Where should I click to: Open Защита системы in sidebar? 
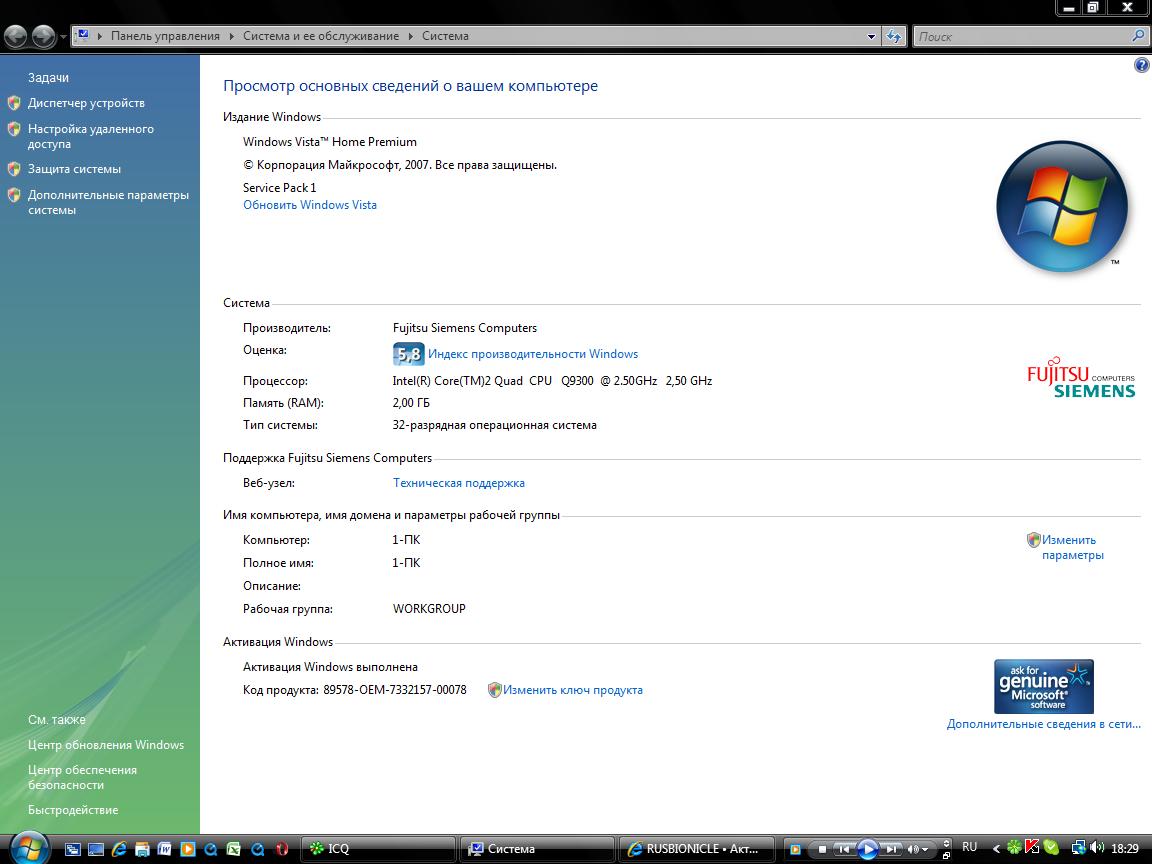pyautogui.click(x=74, y=169)
